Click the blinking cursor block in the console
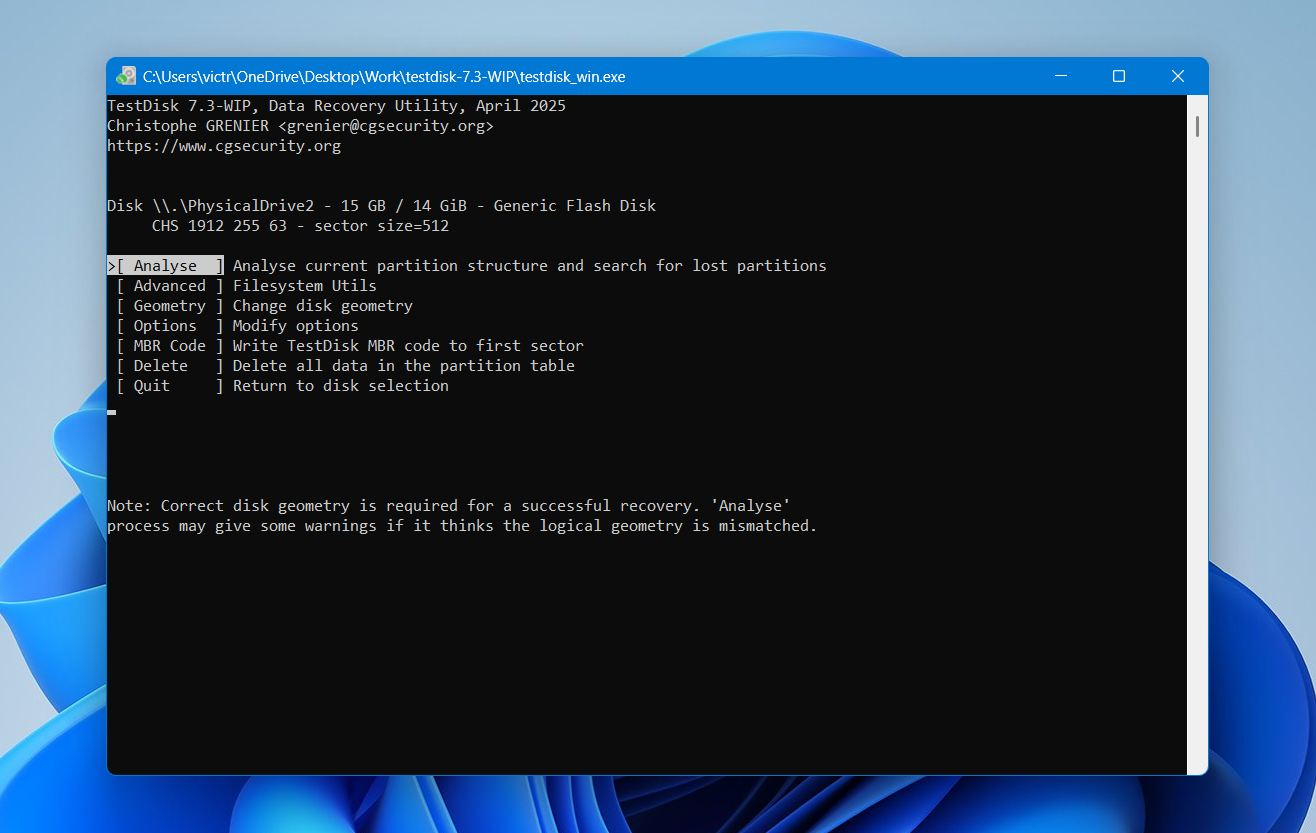1316x833 pixels. point(111,411)
